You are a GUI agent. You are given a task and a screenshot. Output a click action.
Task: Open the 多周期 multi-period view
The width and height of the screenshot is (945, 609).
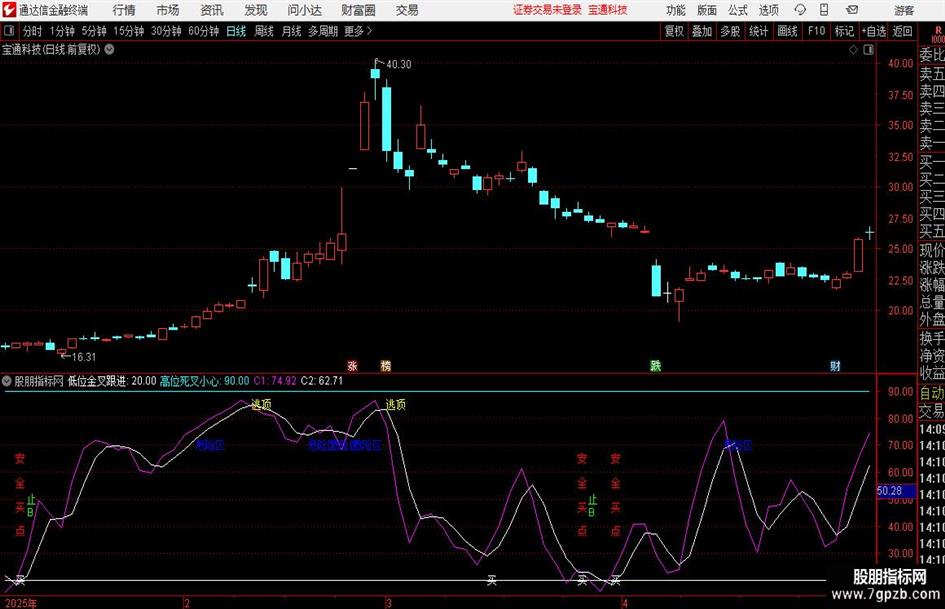323,31
